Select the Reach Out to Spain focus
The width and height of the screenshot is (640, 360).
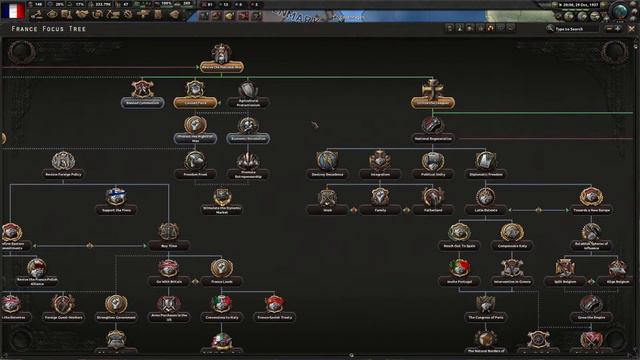tap(459, 238)
